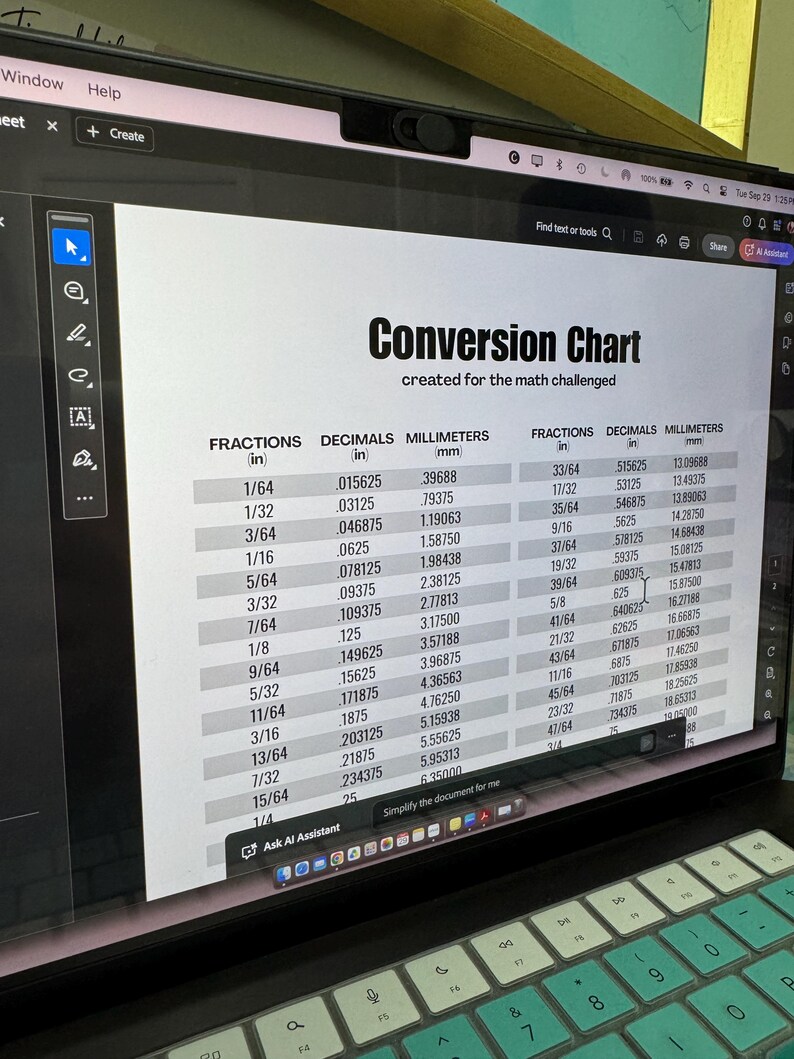Choose the Add comment tool
Screen dimensions: 794x1059
(74, 291)
